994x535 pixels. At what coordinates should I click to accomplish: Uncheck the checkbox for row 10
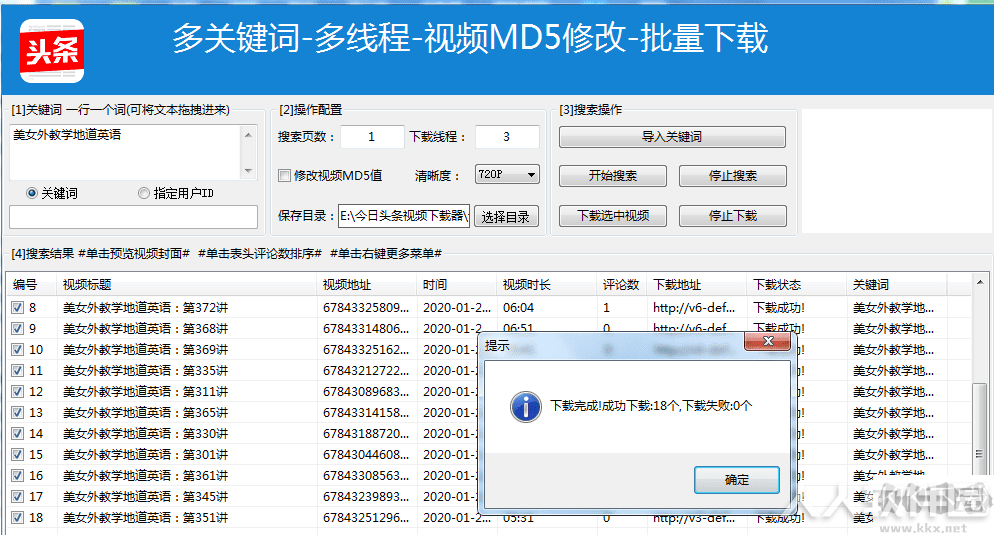[17, 350]
